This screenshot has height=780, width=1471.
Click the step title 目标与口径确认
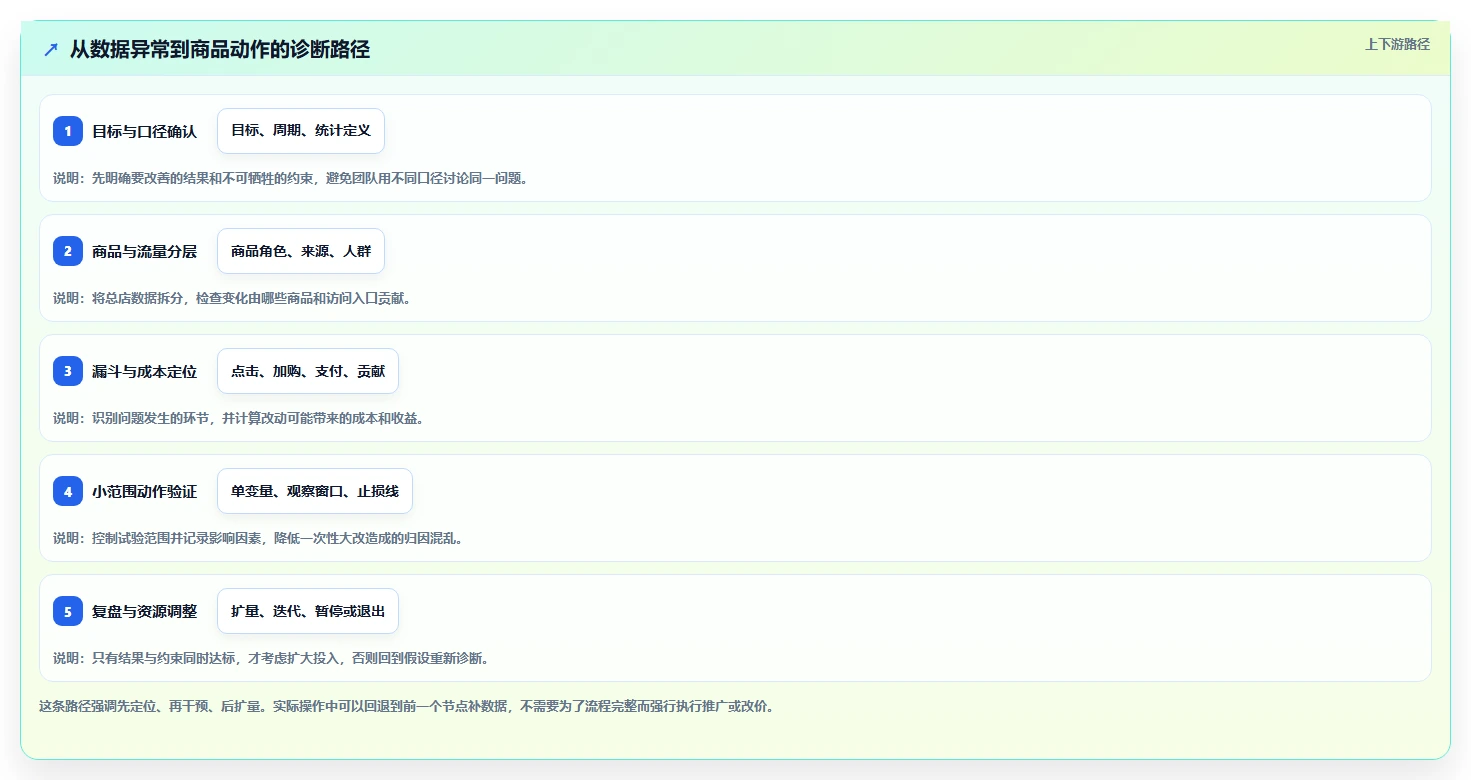(145, 131)
